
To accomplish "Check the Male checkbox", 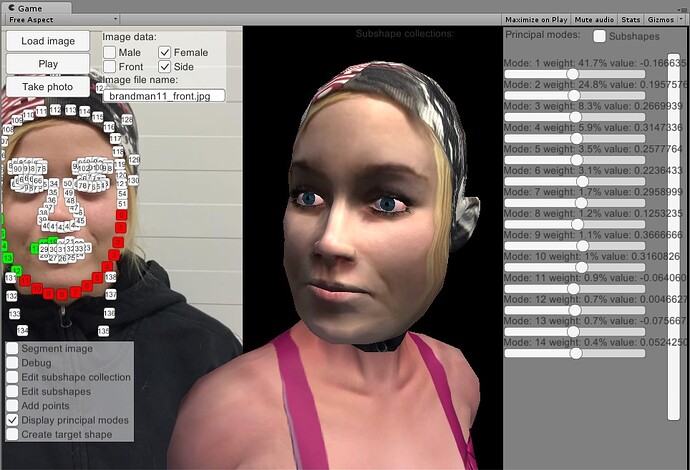I will (x=110, y=52).
